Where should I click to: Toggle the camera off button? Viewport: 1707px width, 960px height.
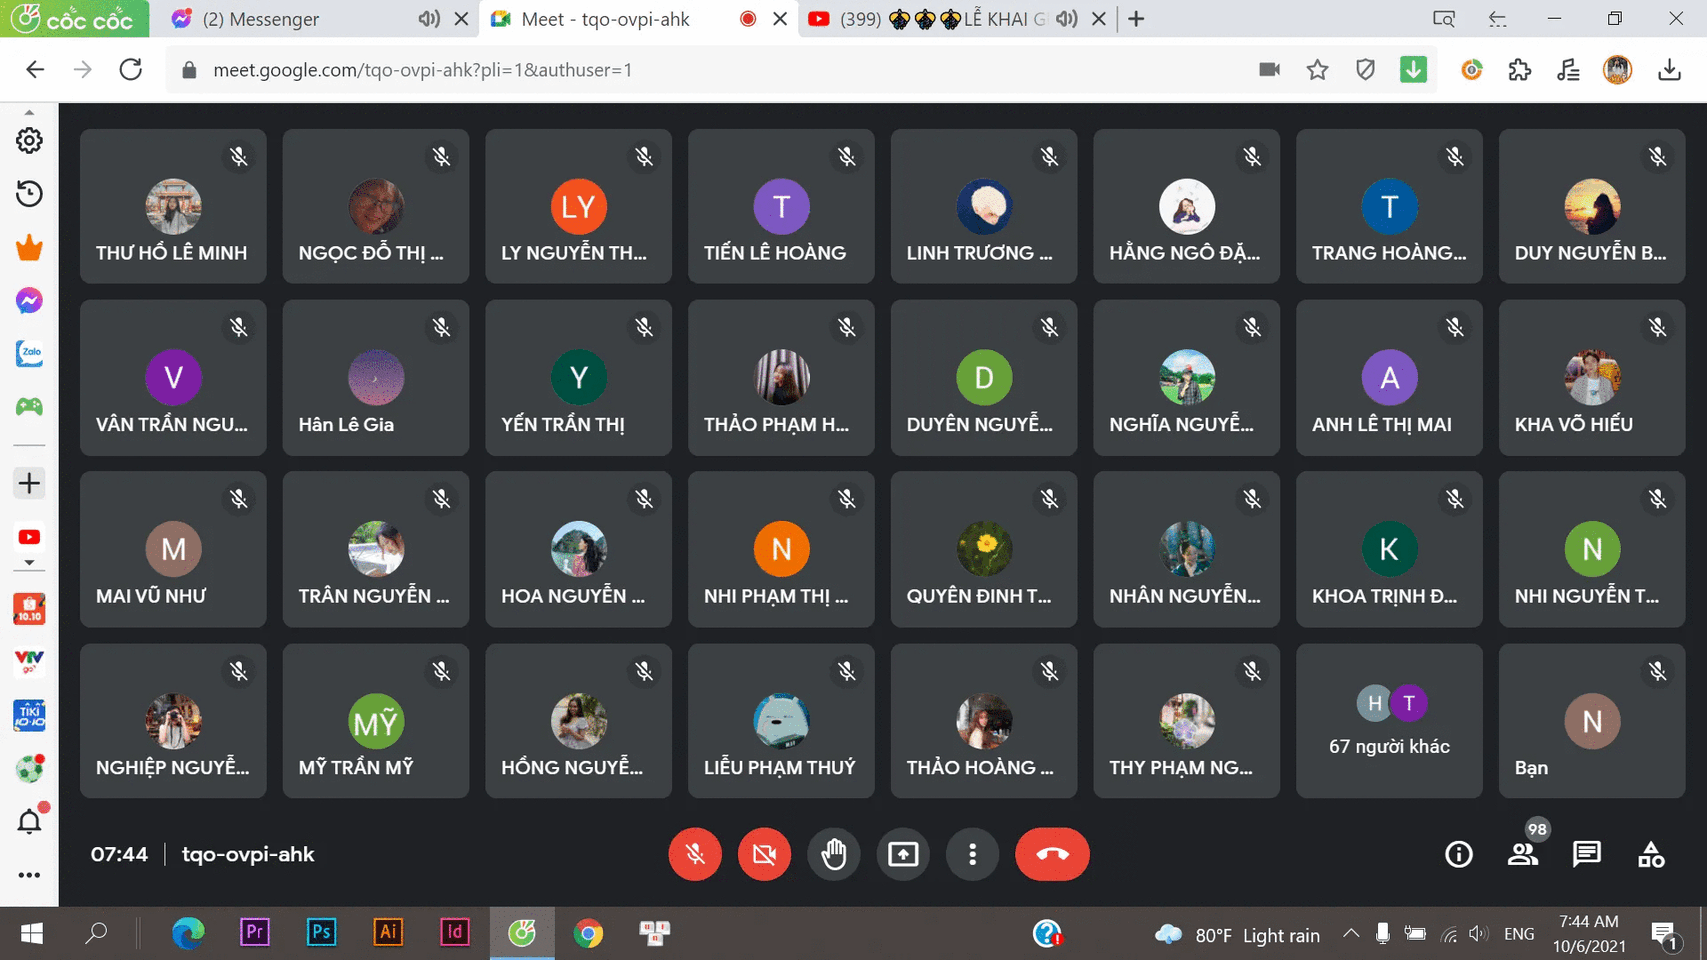[764, 854]
